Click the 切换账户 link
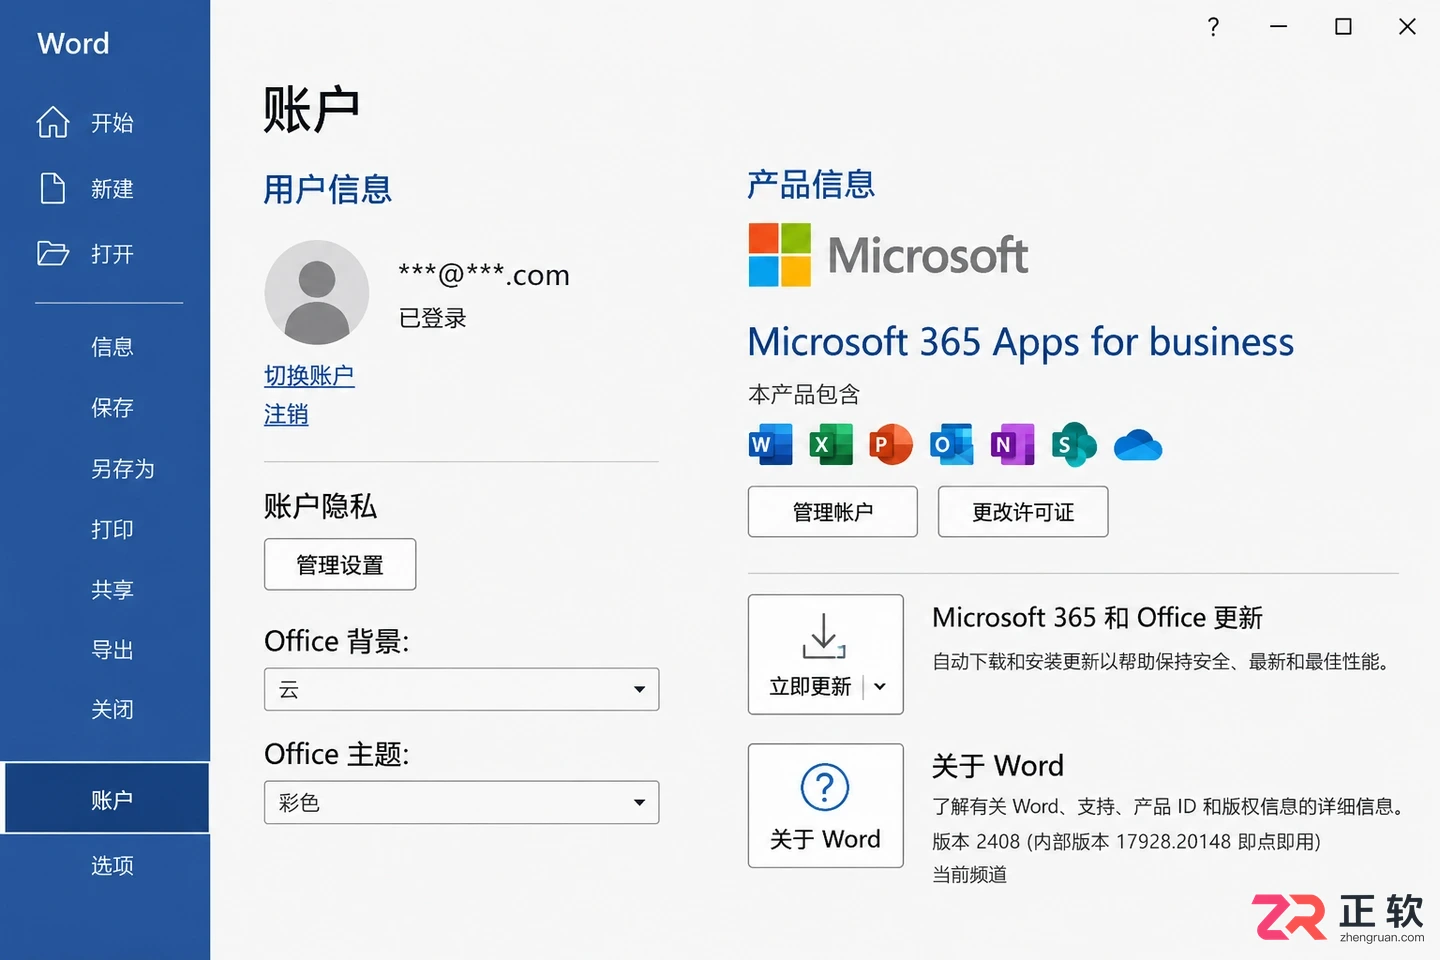 (x=309, y=376)
